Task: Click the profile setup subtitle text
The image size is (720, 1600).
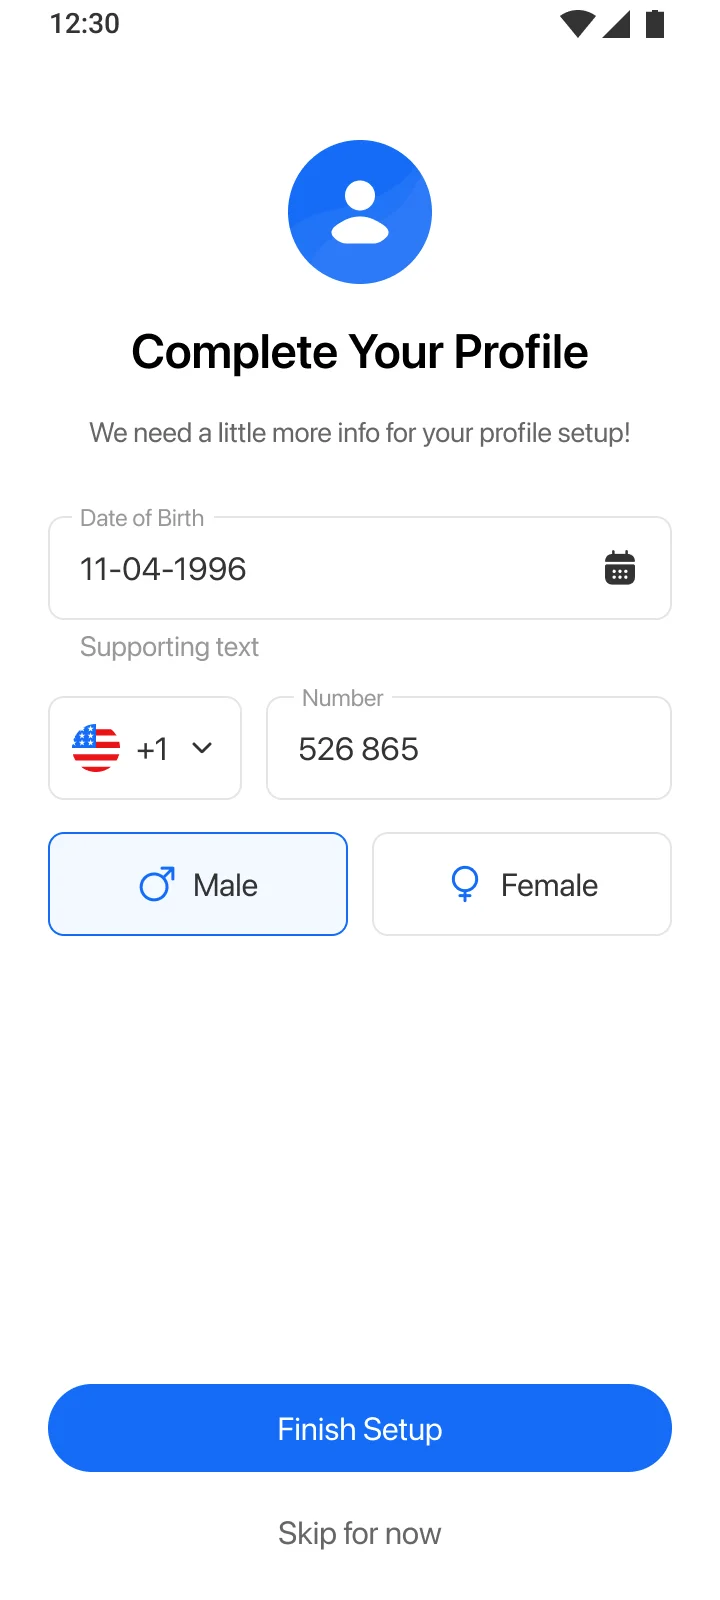Action: pyautogui.click(x=360, y=433)
